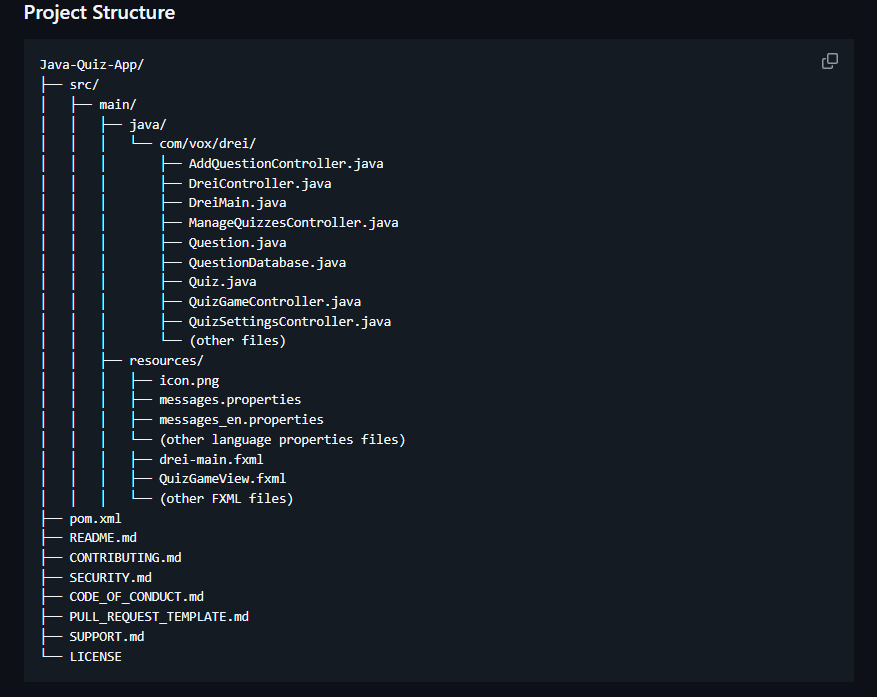Expand the resources/ folder
This screenshot has width=877, height=697.
coord(164,360)
